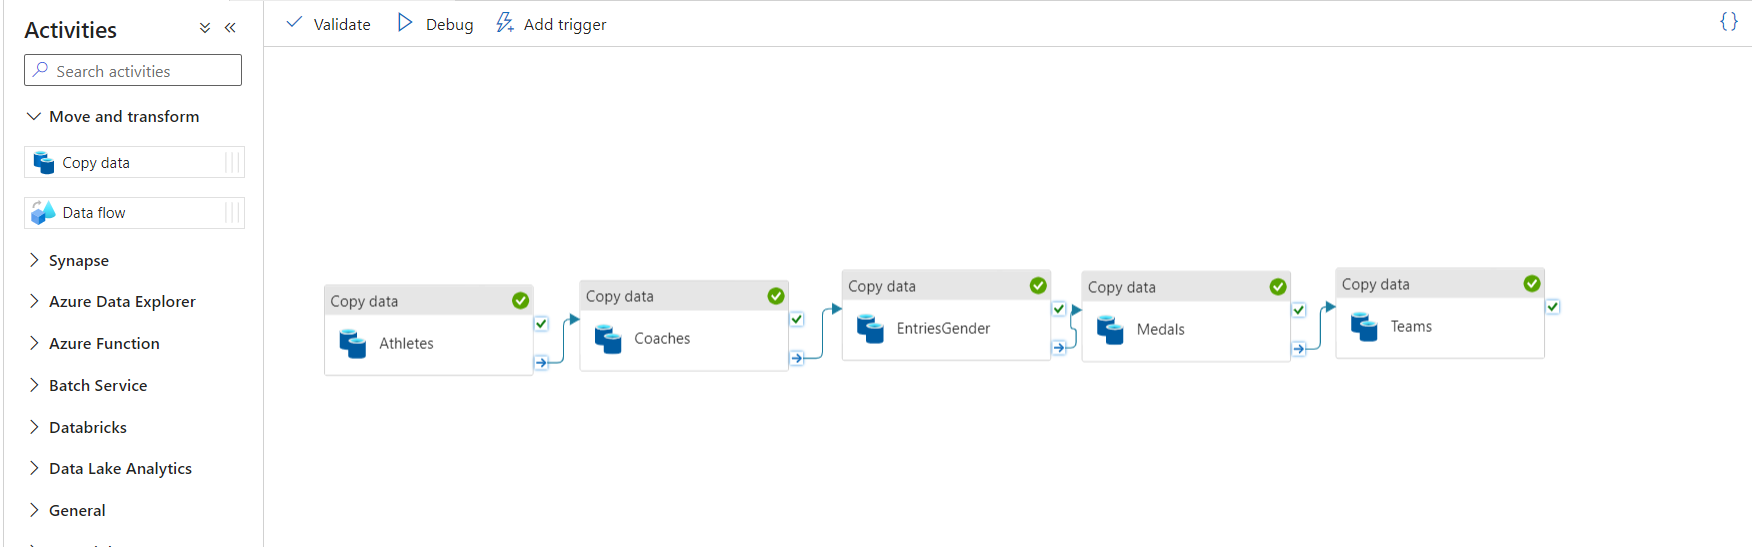Select the Teams activity name text
Screen dimensions: 1752x547
pyautogui.click(x=1411, y=326)
